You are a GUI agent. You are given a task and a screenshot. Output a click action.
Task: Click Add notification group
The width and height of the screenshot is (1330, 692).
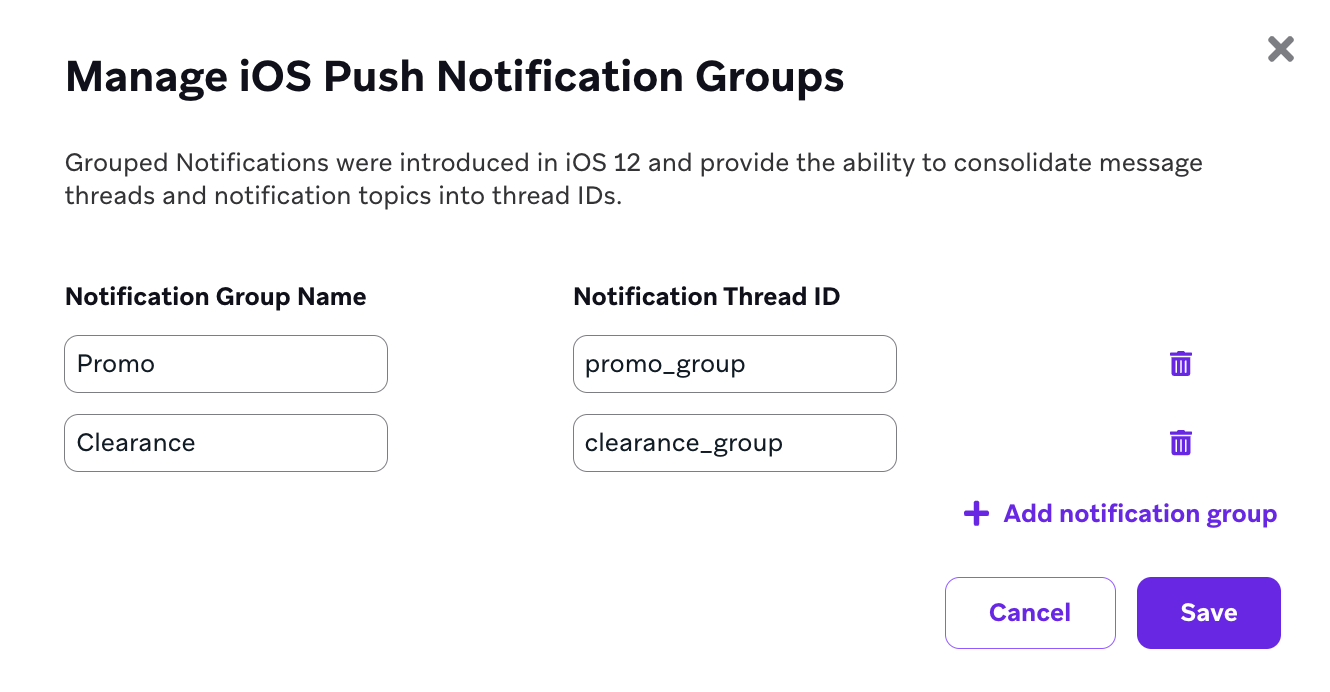1139,513
